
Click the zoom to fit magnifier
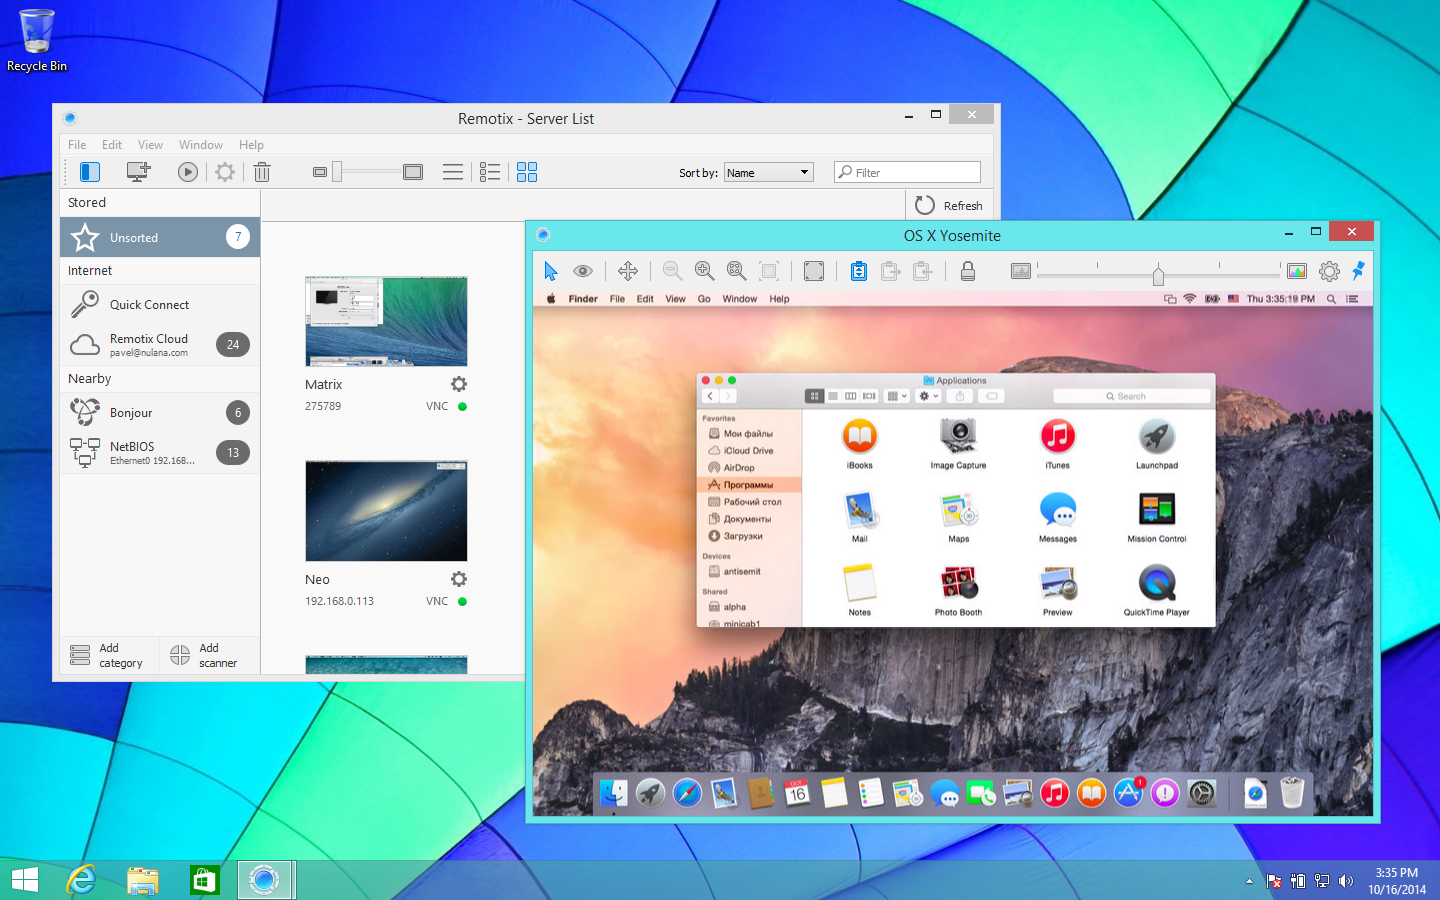click(737, 270)
